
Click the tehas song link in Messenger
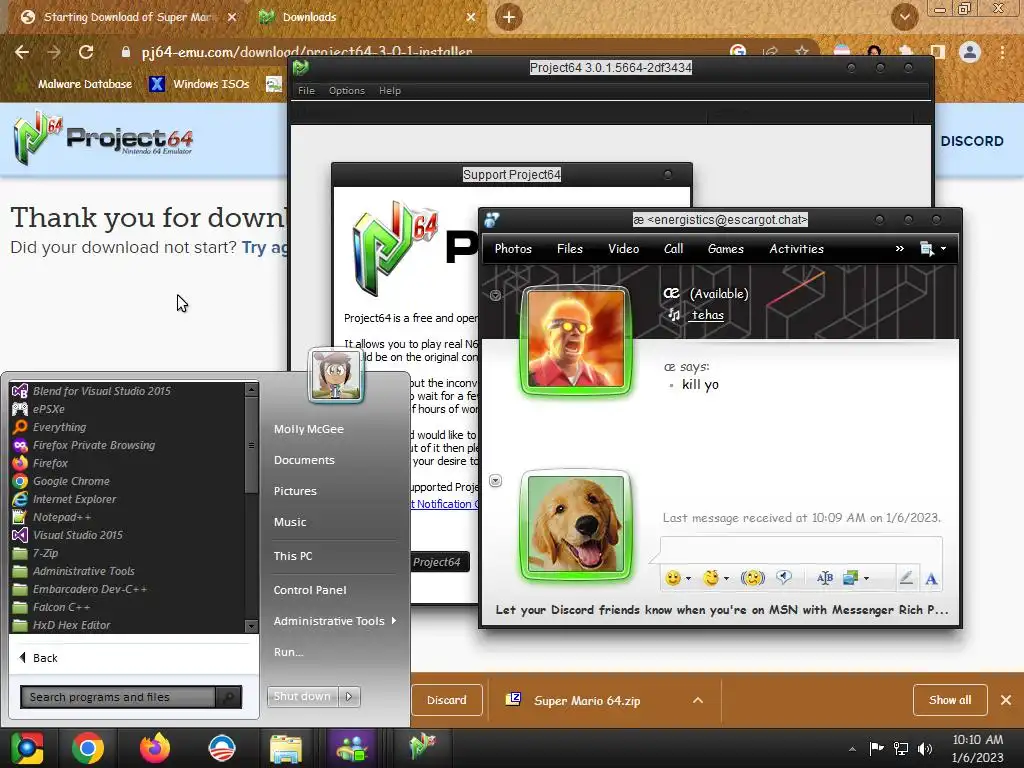click(x=708, y=315)
